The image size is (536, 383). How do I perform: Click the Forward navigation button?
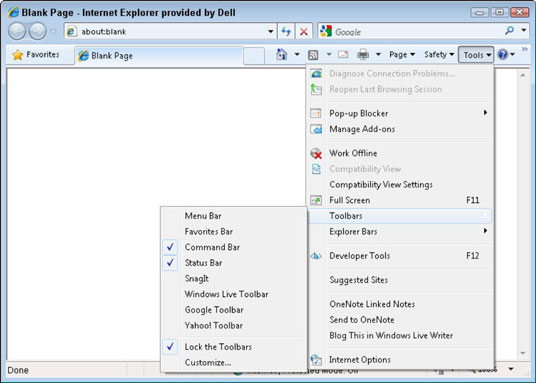pyautogui.click(x=38, y=31)
